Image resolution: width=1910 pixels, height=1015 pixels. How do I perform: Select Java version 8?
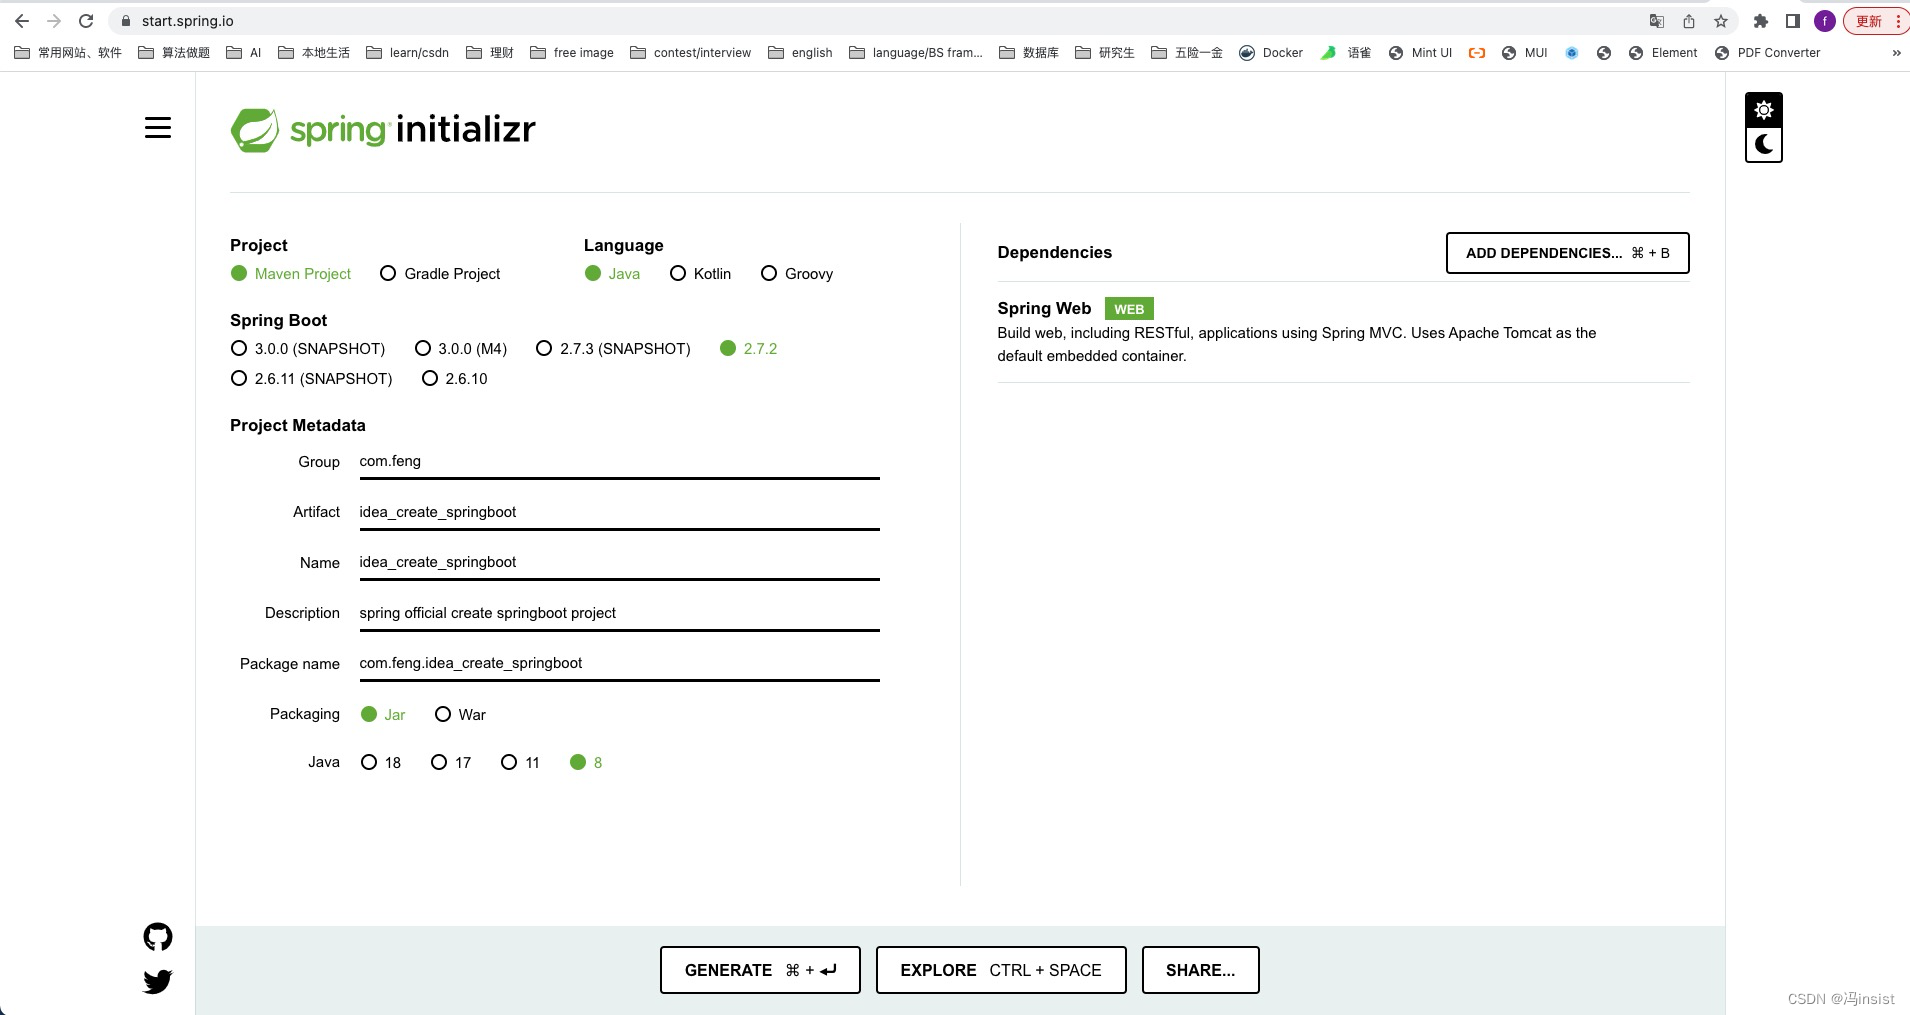[586, 763]
